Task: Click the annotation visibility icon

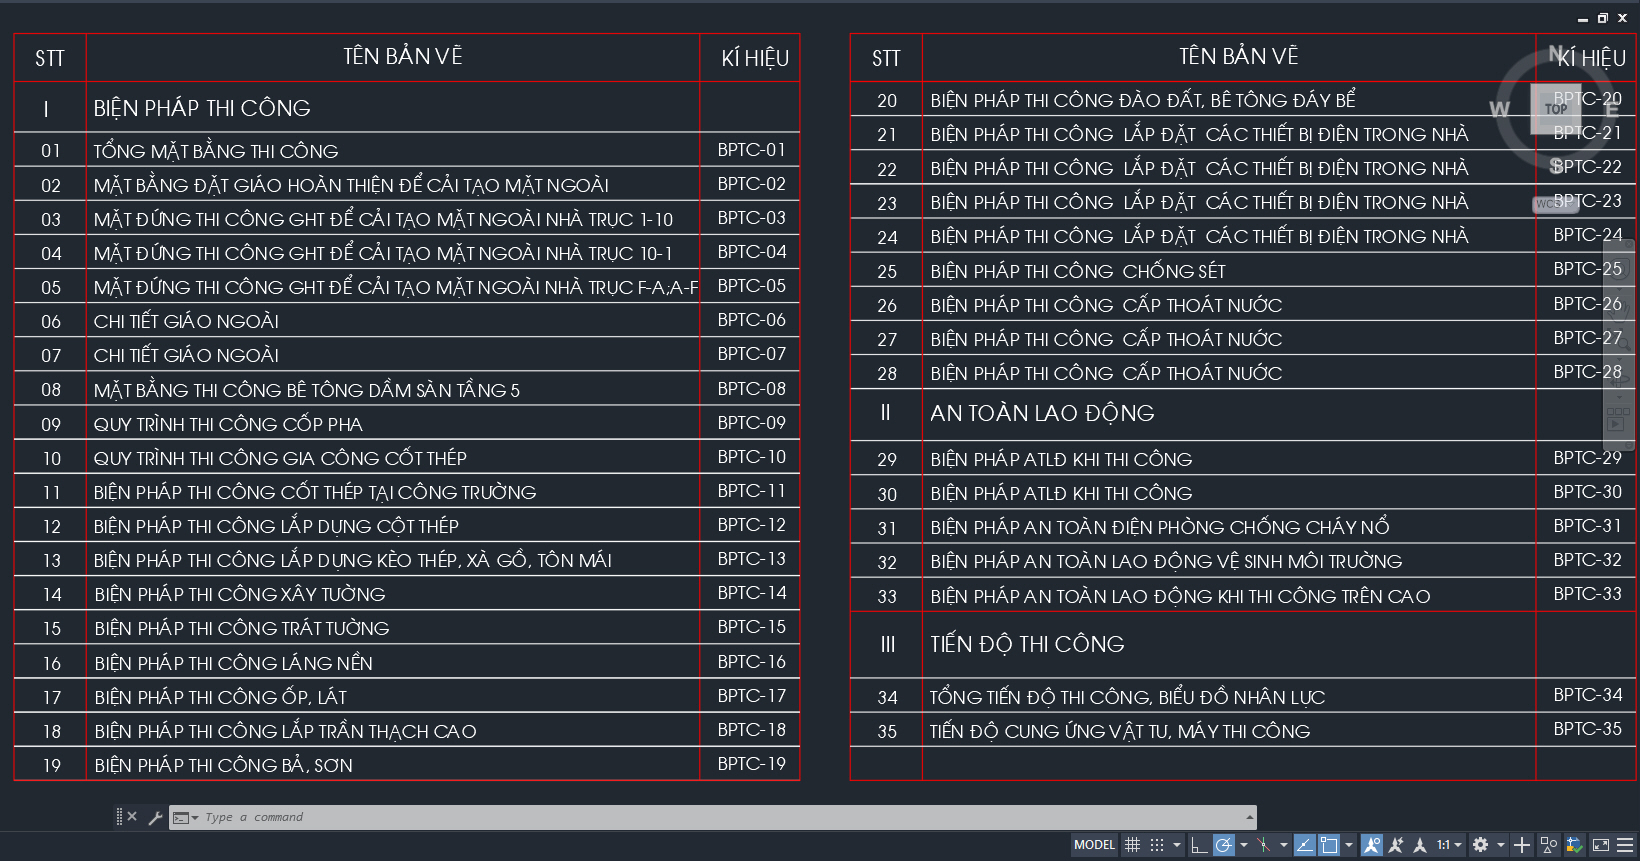Action: point(1372,845)
